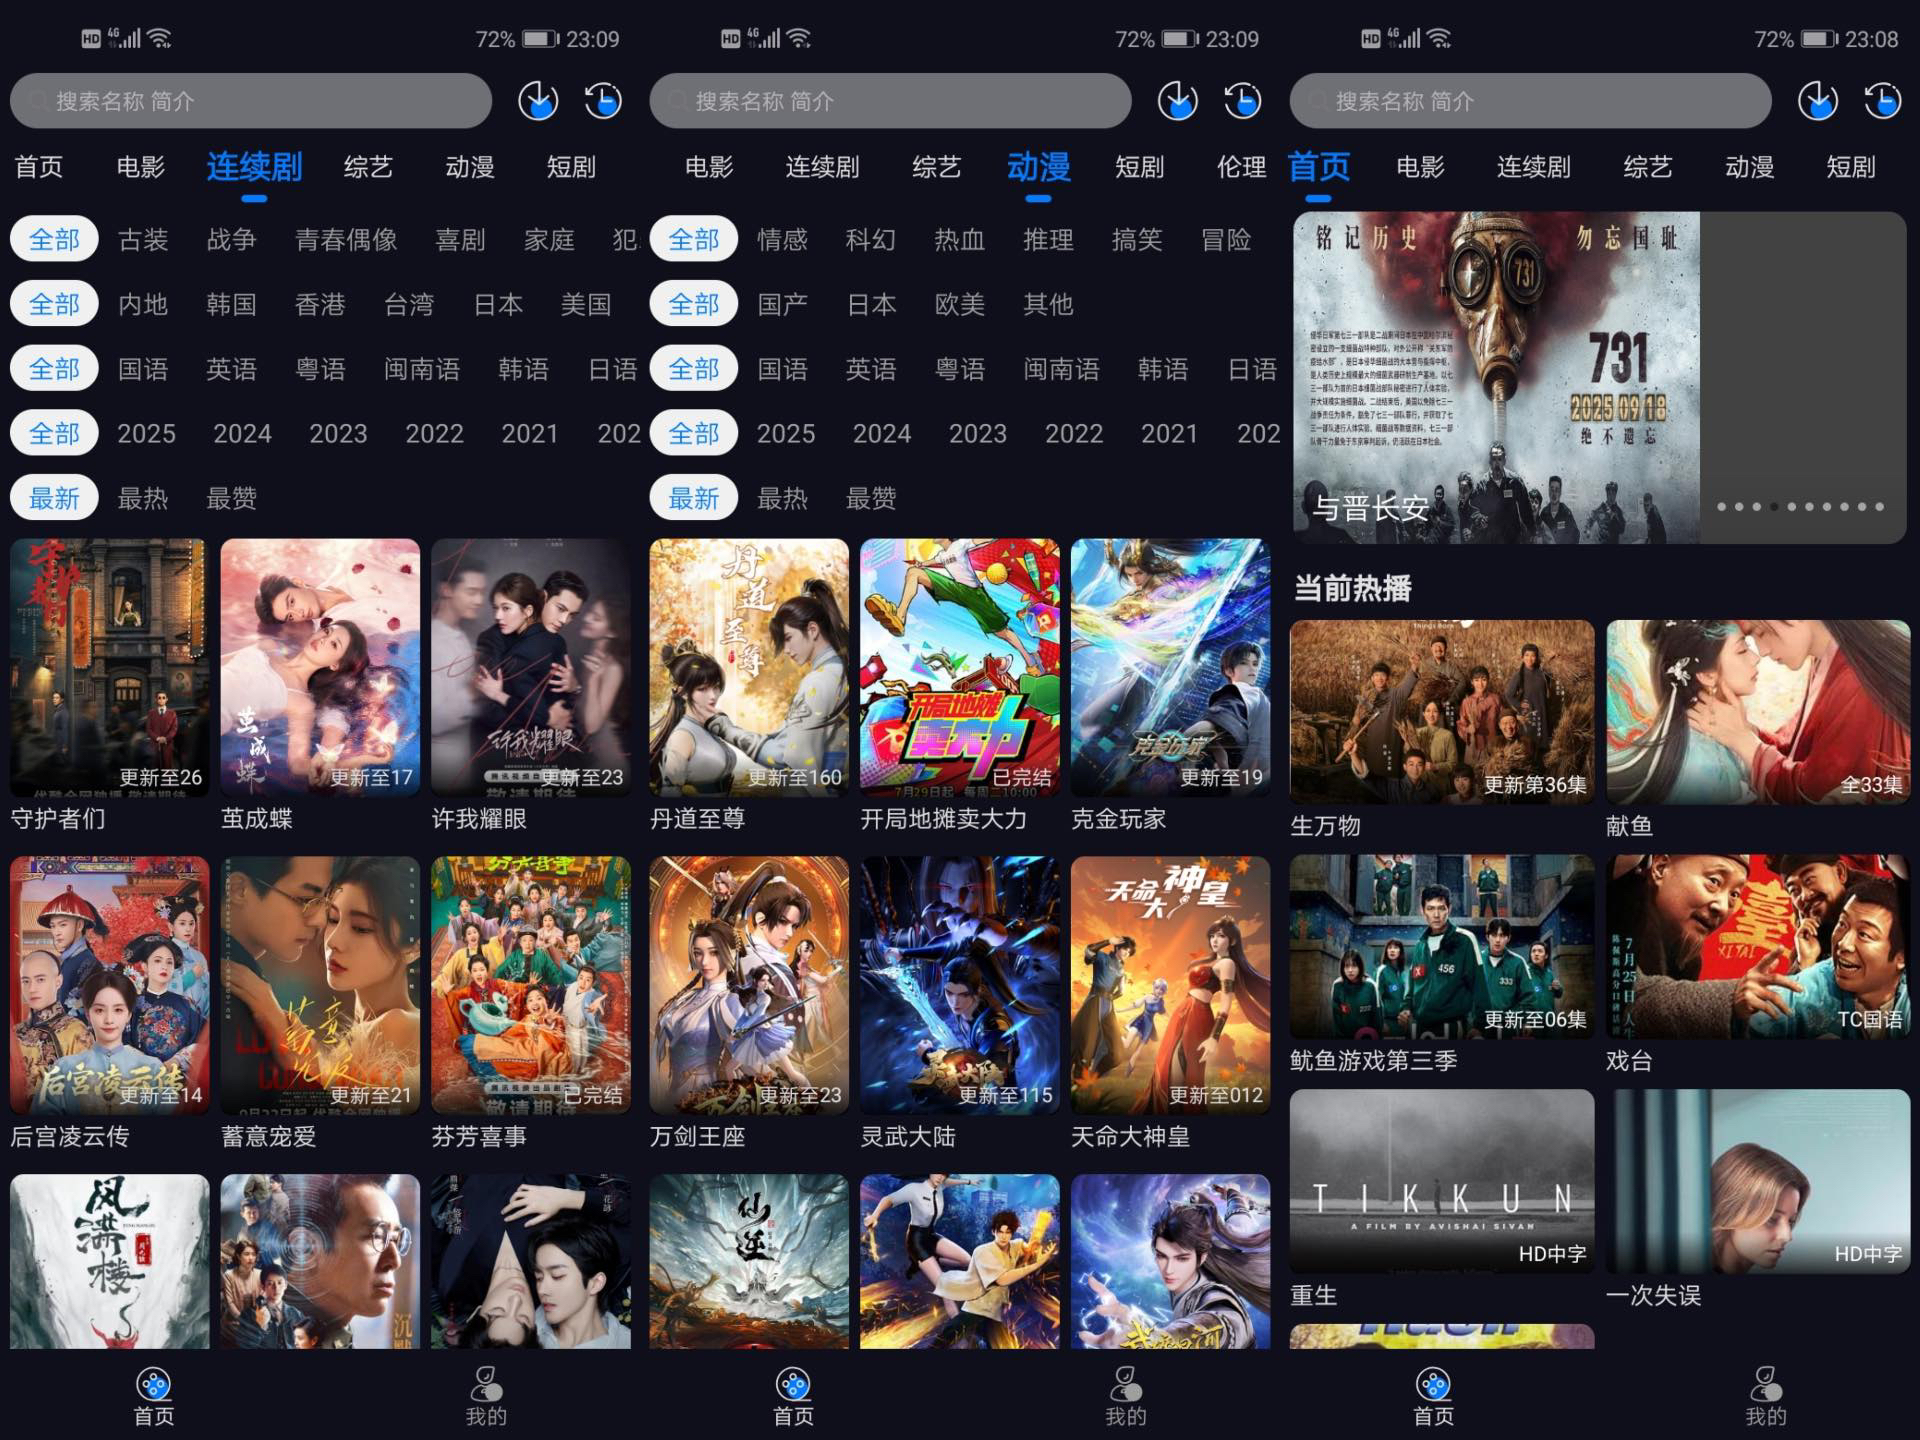This screenshot has width=1920, height=1440.
Task: Tap download icon above the 731 banner
Action: click(1817, 101)
